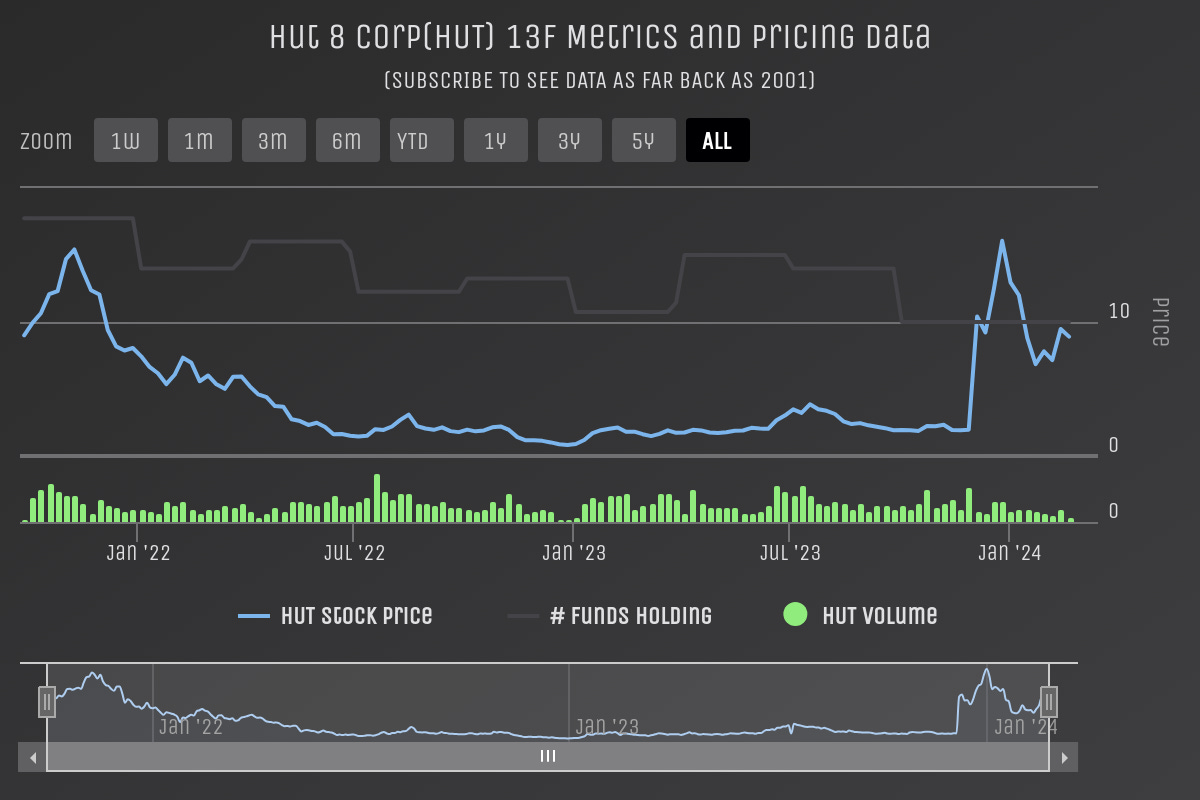This screenshot has height=800, width=1200.
Task: Click the price axis value 10
Action: pyautogui.click(x=1119, y=311)
